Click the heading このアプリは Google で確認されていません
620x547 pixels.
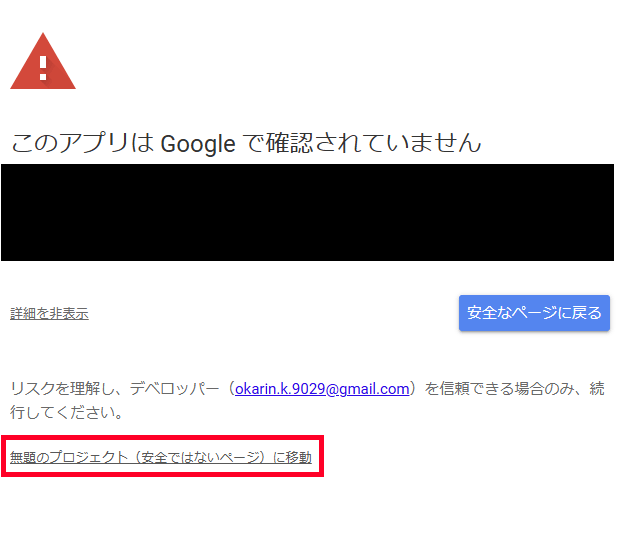(246, 143)
